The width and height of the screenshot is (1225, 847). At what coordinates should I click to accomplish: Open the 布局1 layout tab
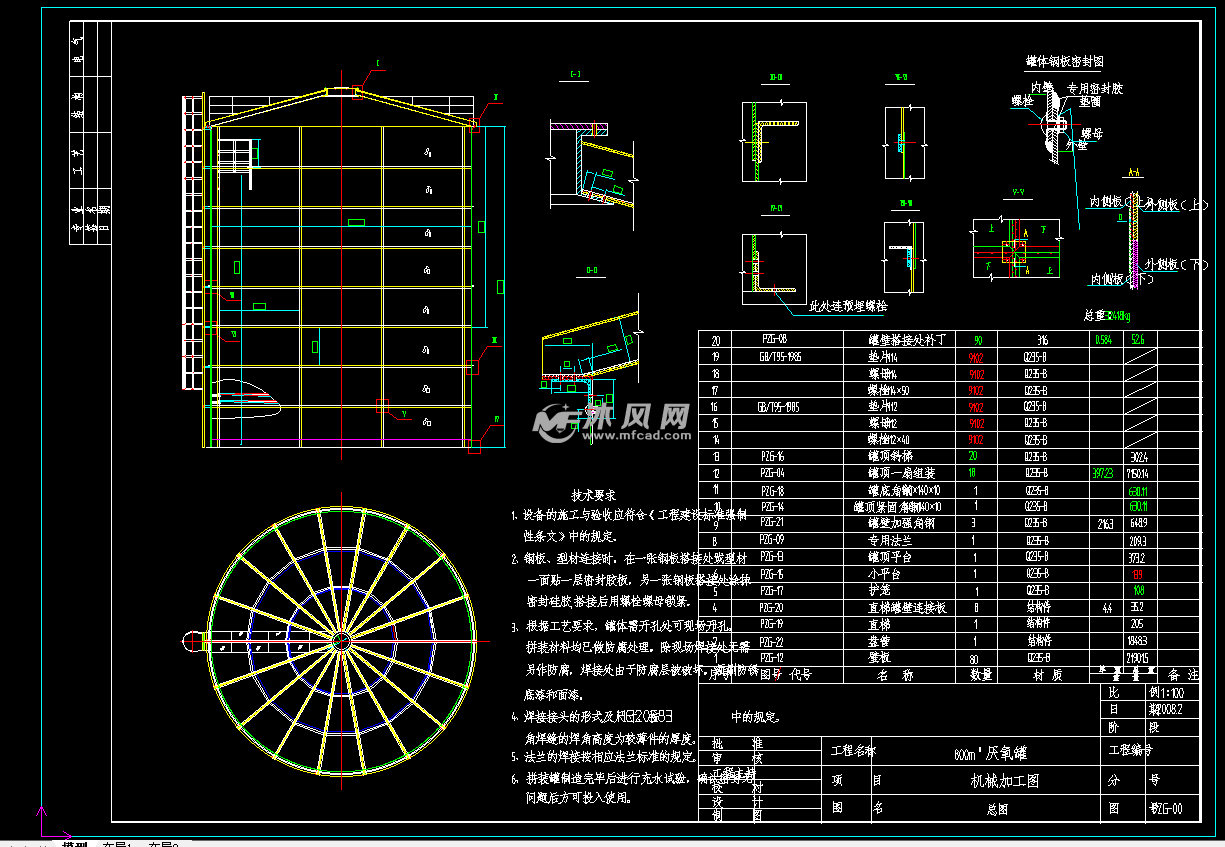tap(118, 844)
